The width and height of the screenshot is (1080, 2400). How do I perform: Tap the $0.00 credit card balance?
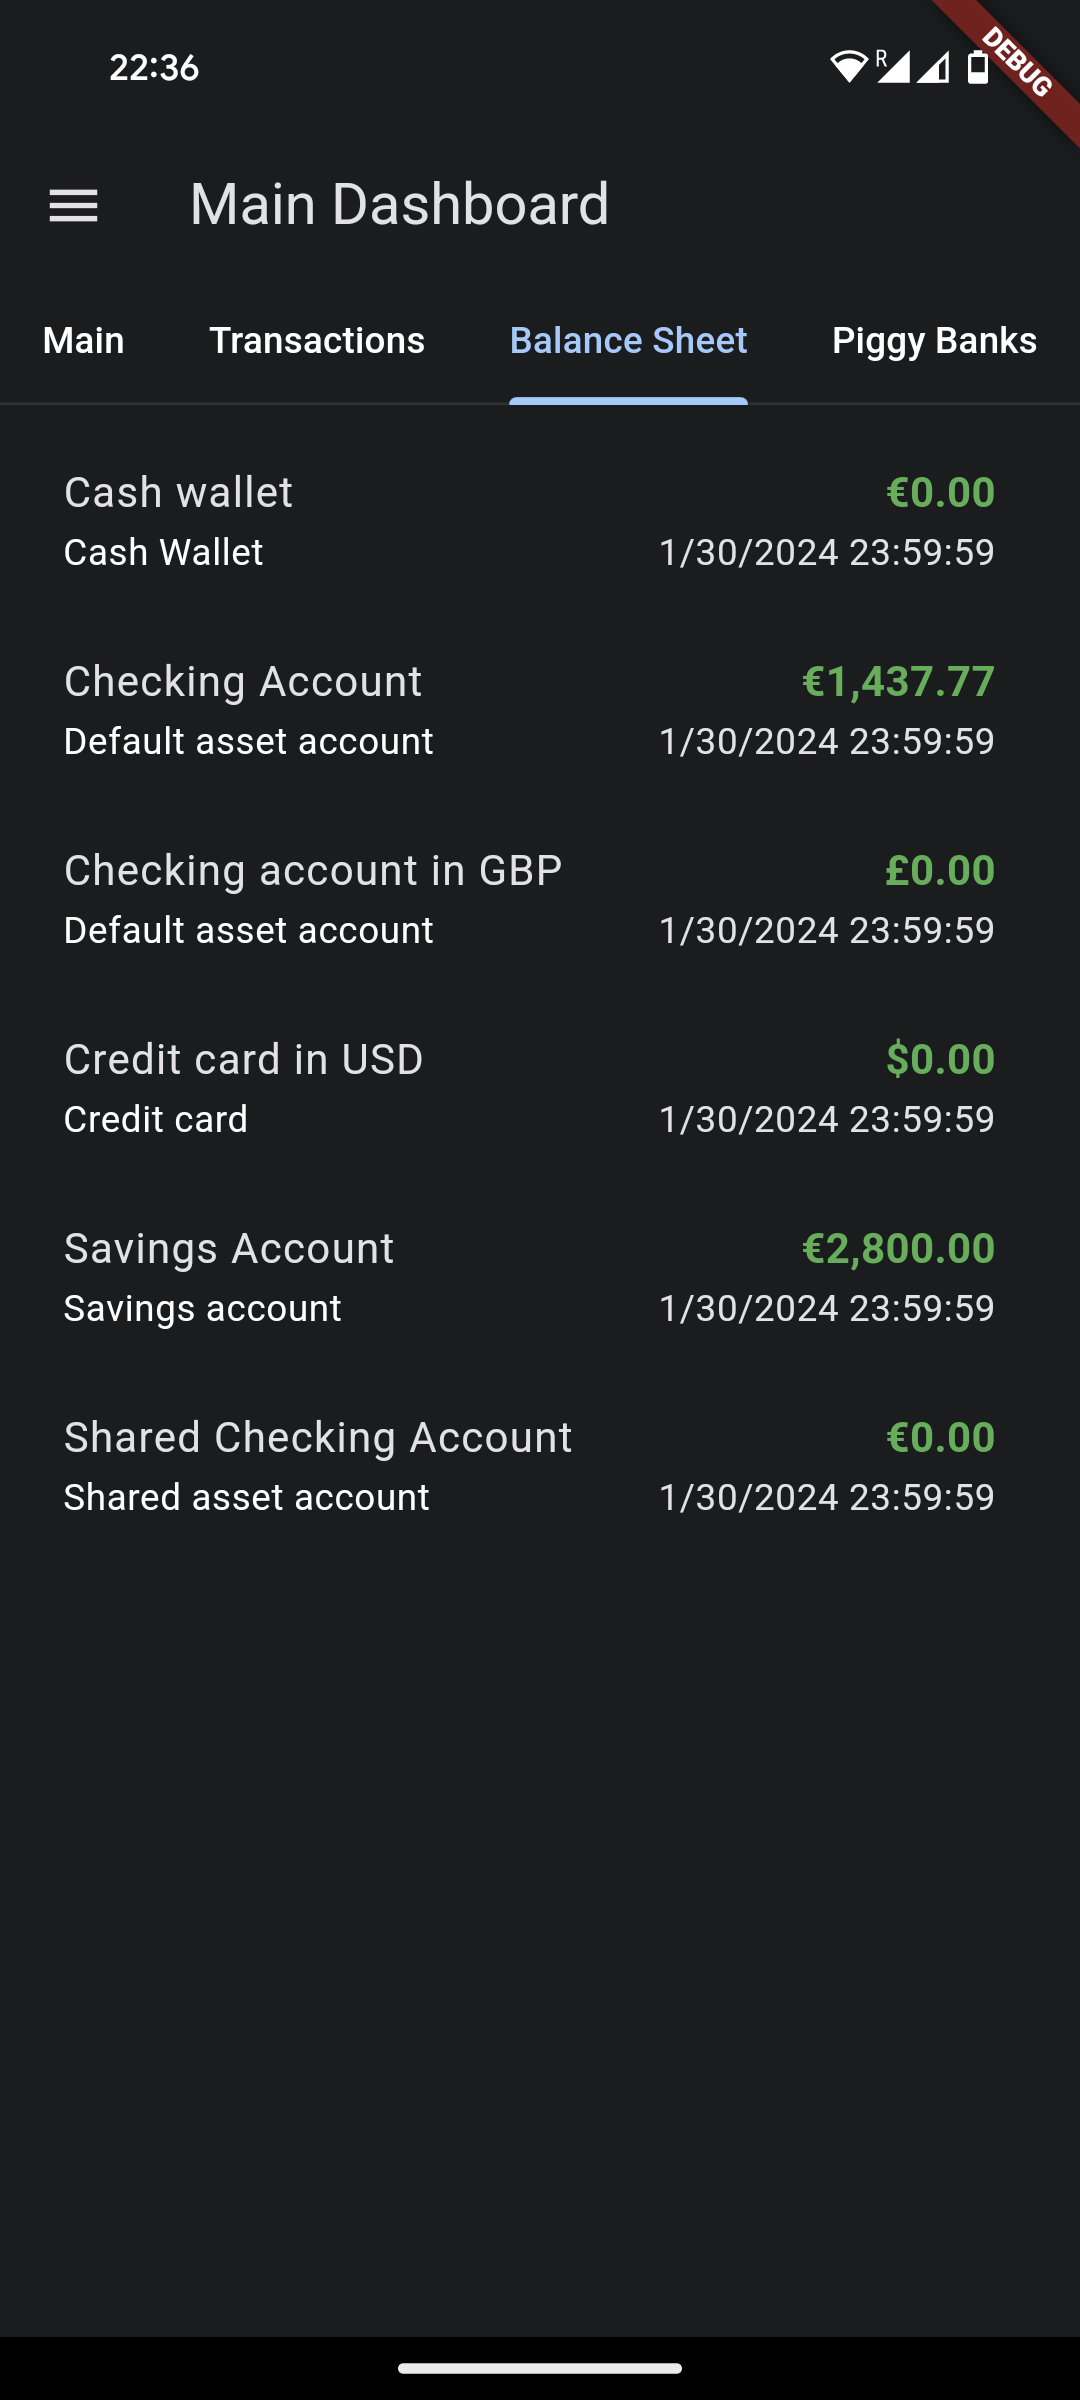940,1060
